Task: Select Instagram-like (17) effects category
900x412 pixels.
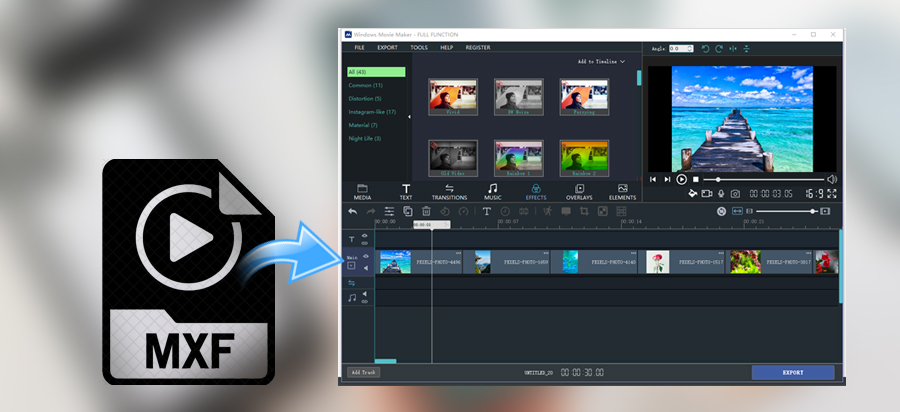Action: click(373, 112)
